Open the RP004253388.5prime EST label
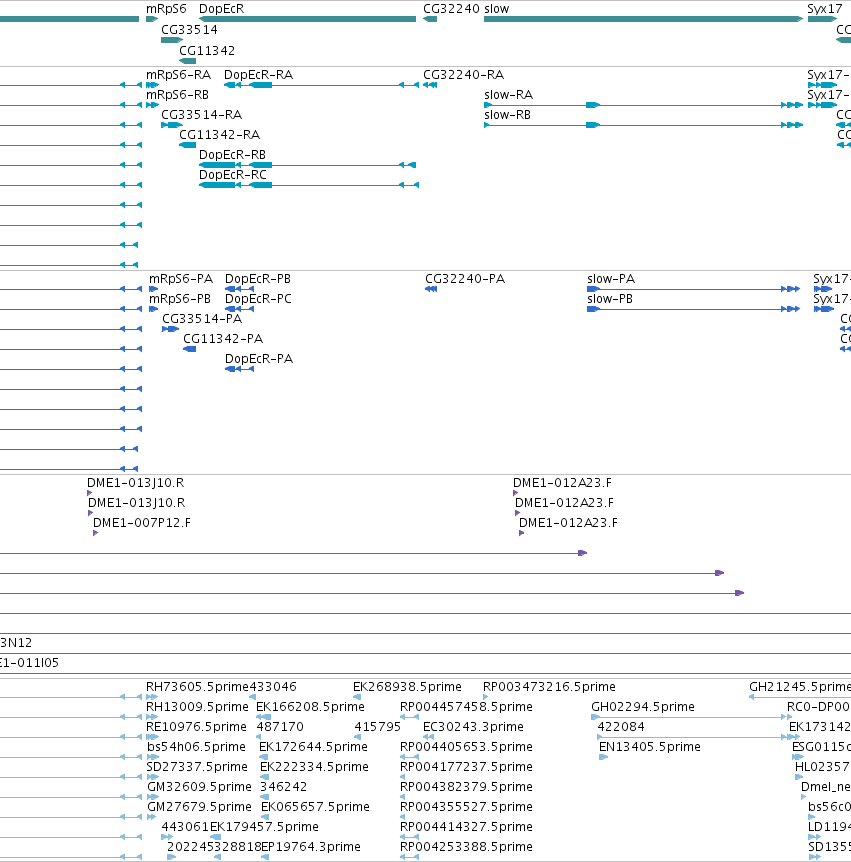 coord(466,847)
